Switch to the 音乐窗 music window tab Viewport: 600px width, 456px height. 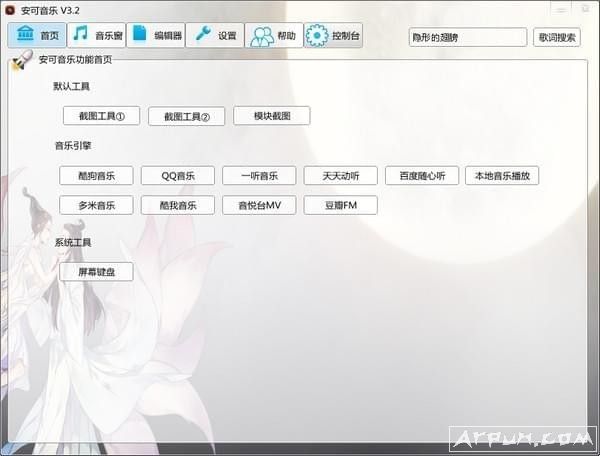point(96,36)
